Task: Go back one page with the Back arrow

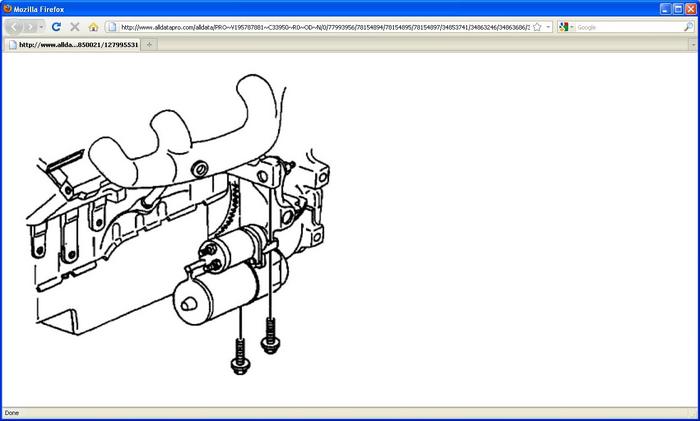Action: [14, 27]
